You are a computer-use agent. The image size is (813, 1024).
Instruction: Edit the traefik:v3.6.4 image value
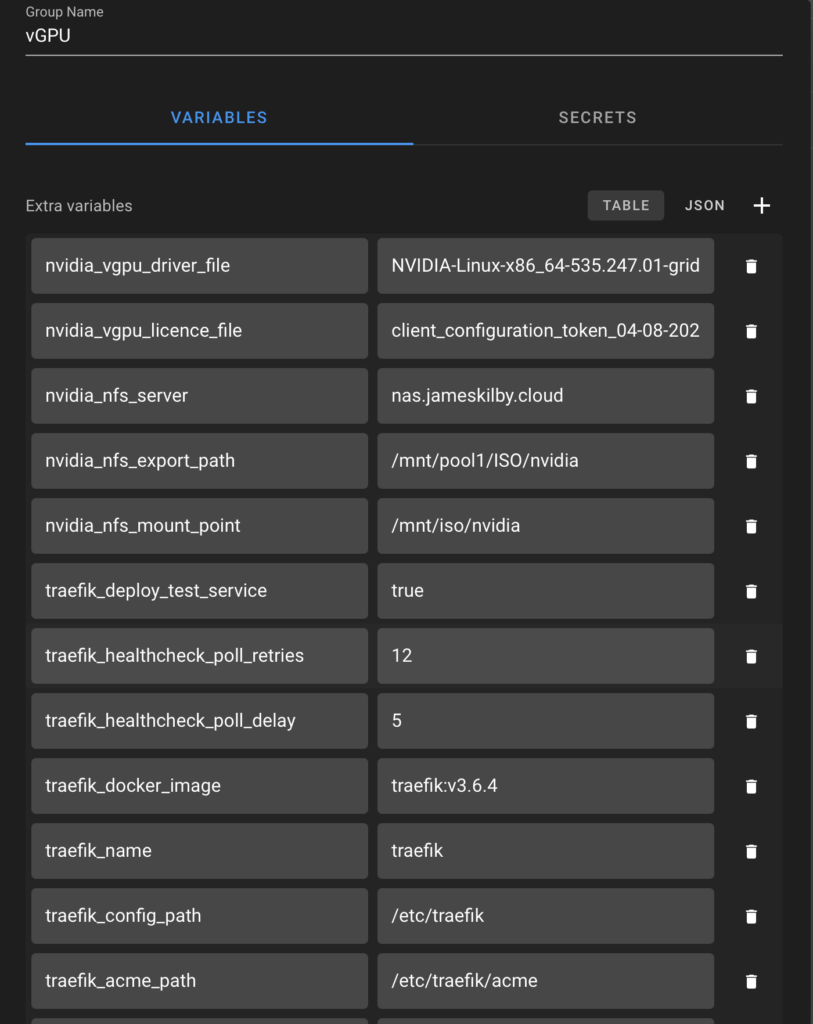[x=545, y=786]
